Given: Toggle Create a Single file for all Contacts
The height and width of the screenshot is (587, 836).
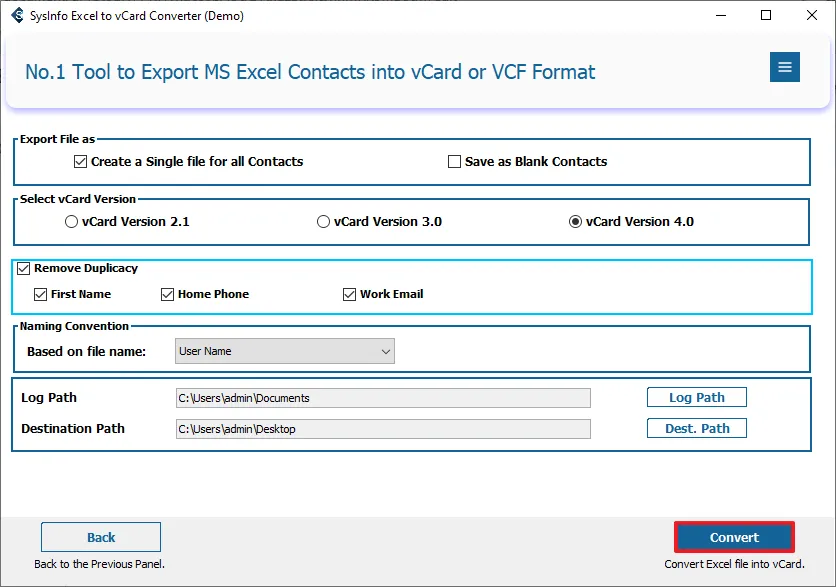Looking at the screenshot, I should point(81,161).
